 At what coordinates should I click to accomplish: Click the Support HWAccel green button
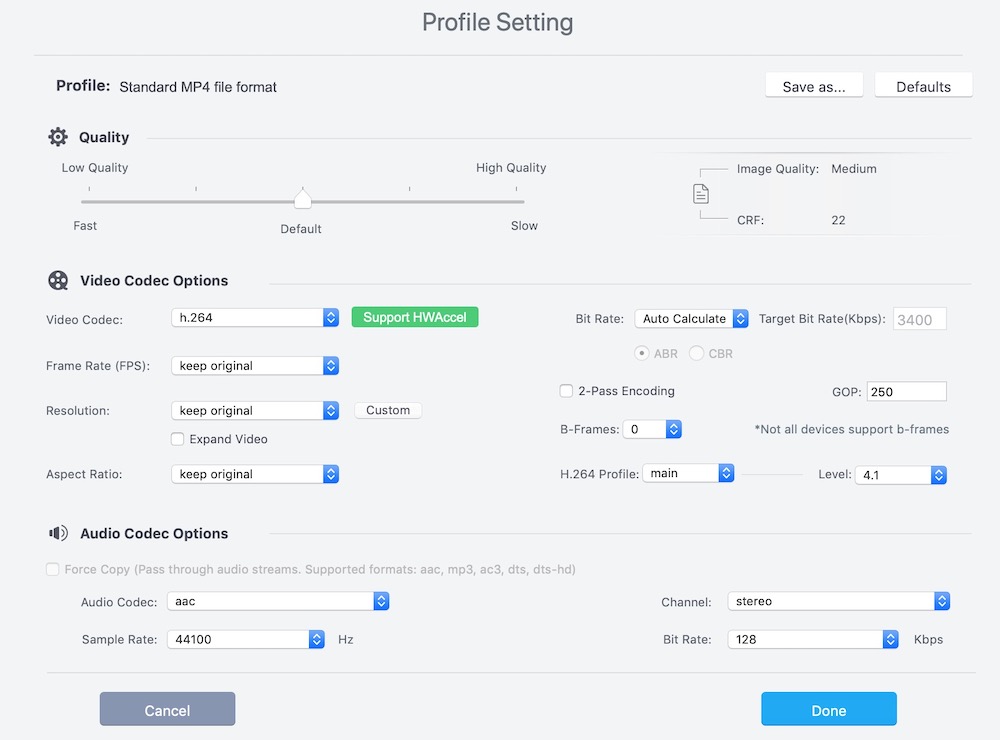pos(415,317)
